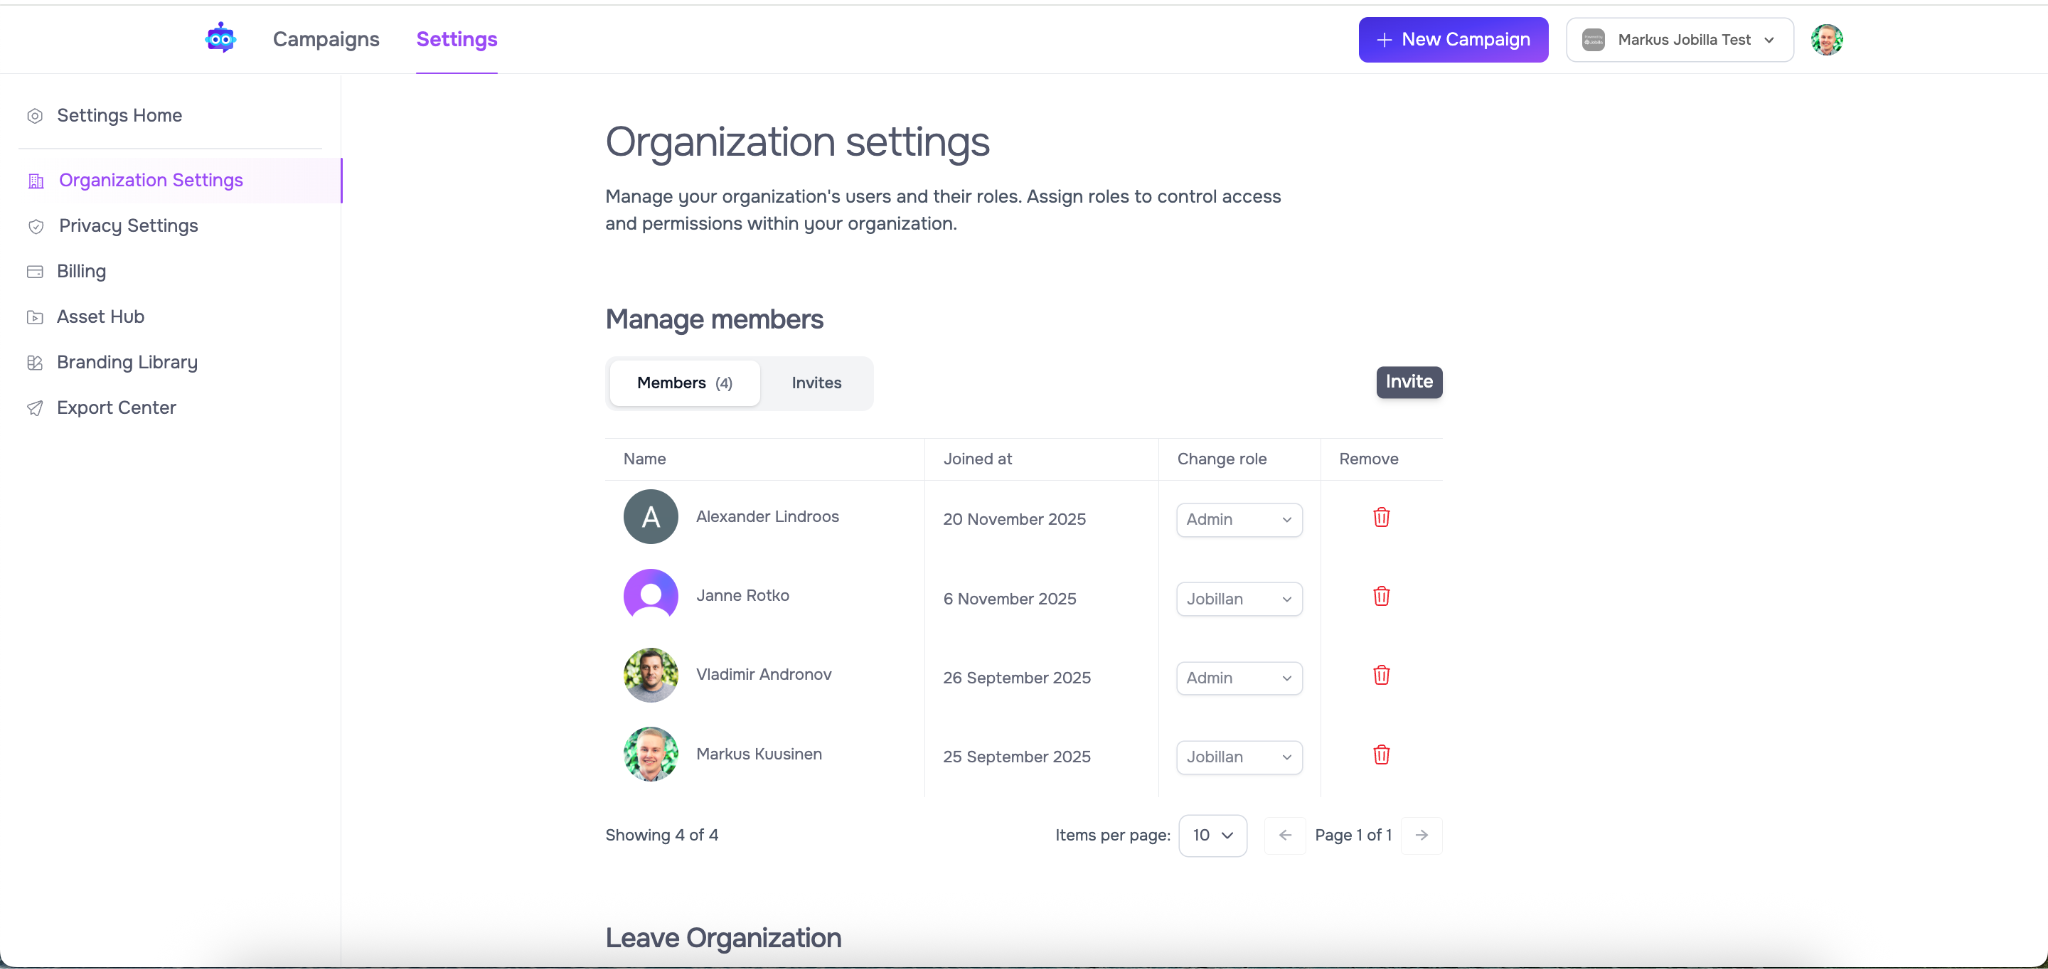This screenshot has width=2048, height=969.
Task: Click the robot logo icon
Action: pyautogui.click(x=220, y=39)
